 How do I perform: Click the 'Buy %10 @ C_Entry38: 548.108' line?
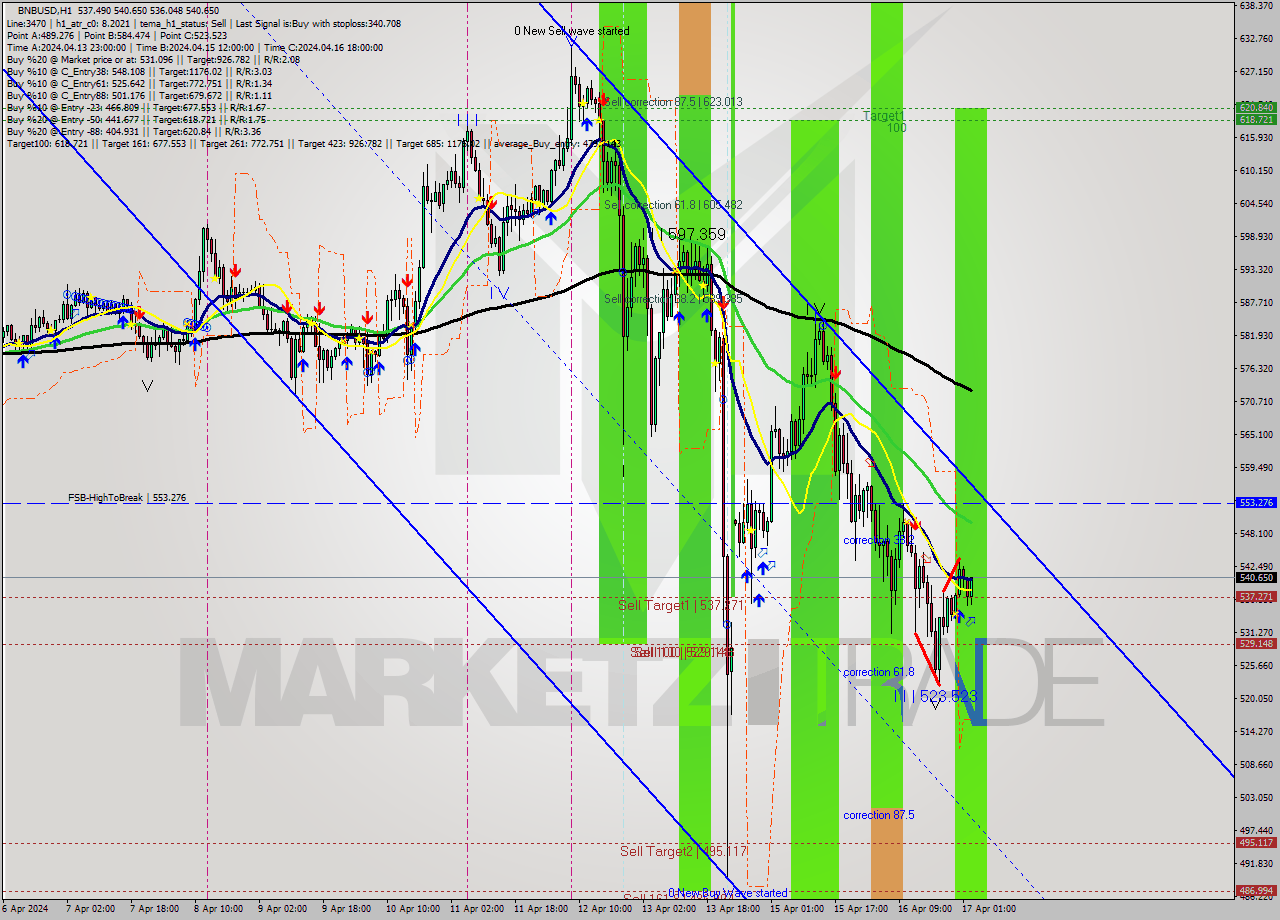click(139, 71)
